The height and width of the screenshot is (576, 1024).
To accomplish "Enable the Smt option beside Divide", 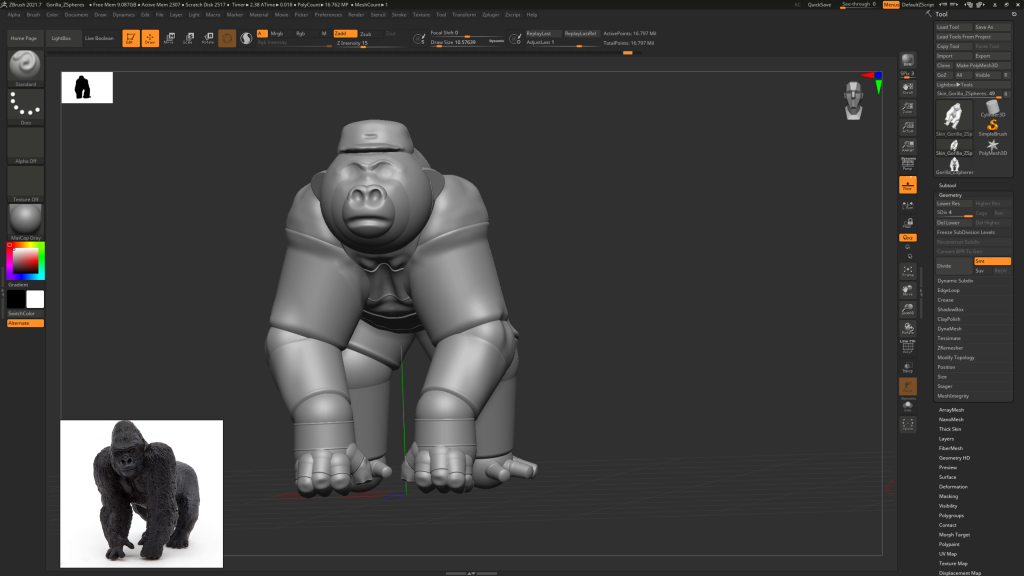I will point(992,261).
